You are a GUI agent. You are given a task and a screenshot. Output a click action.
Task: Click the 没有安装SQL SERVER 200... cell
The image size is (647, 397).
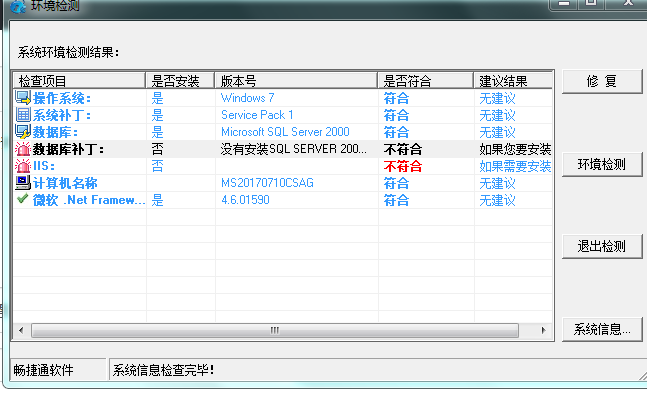[x=293, y=149]
